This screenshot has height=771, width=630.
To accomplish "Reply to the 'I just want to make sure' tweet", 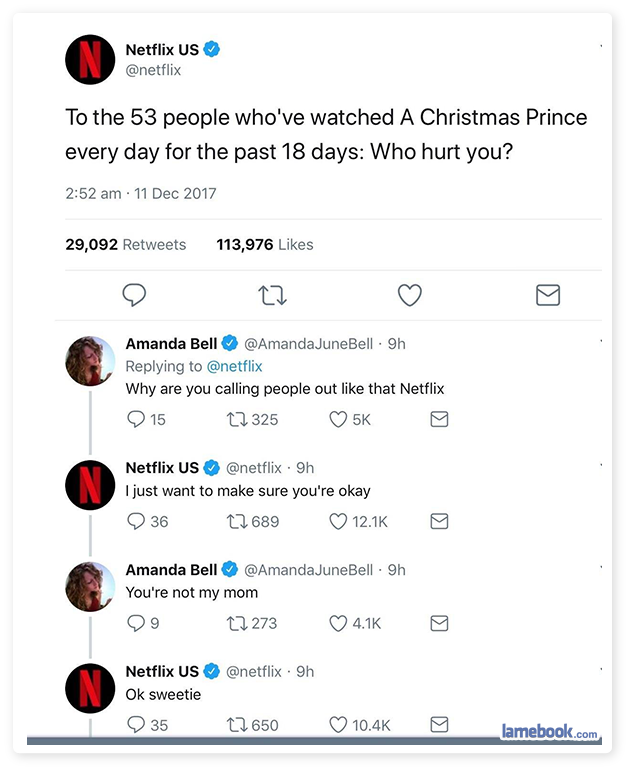I will click(x=136, y=521).
